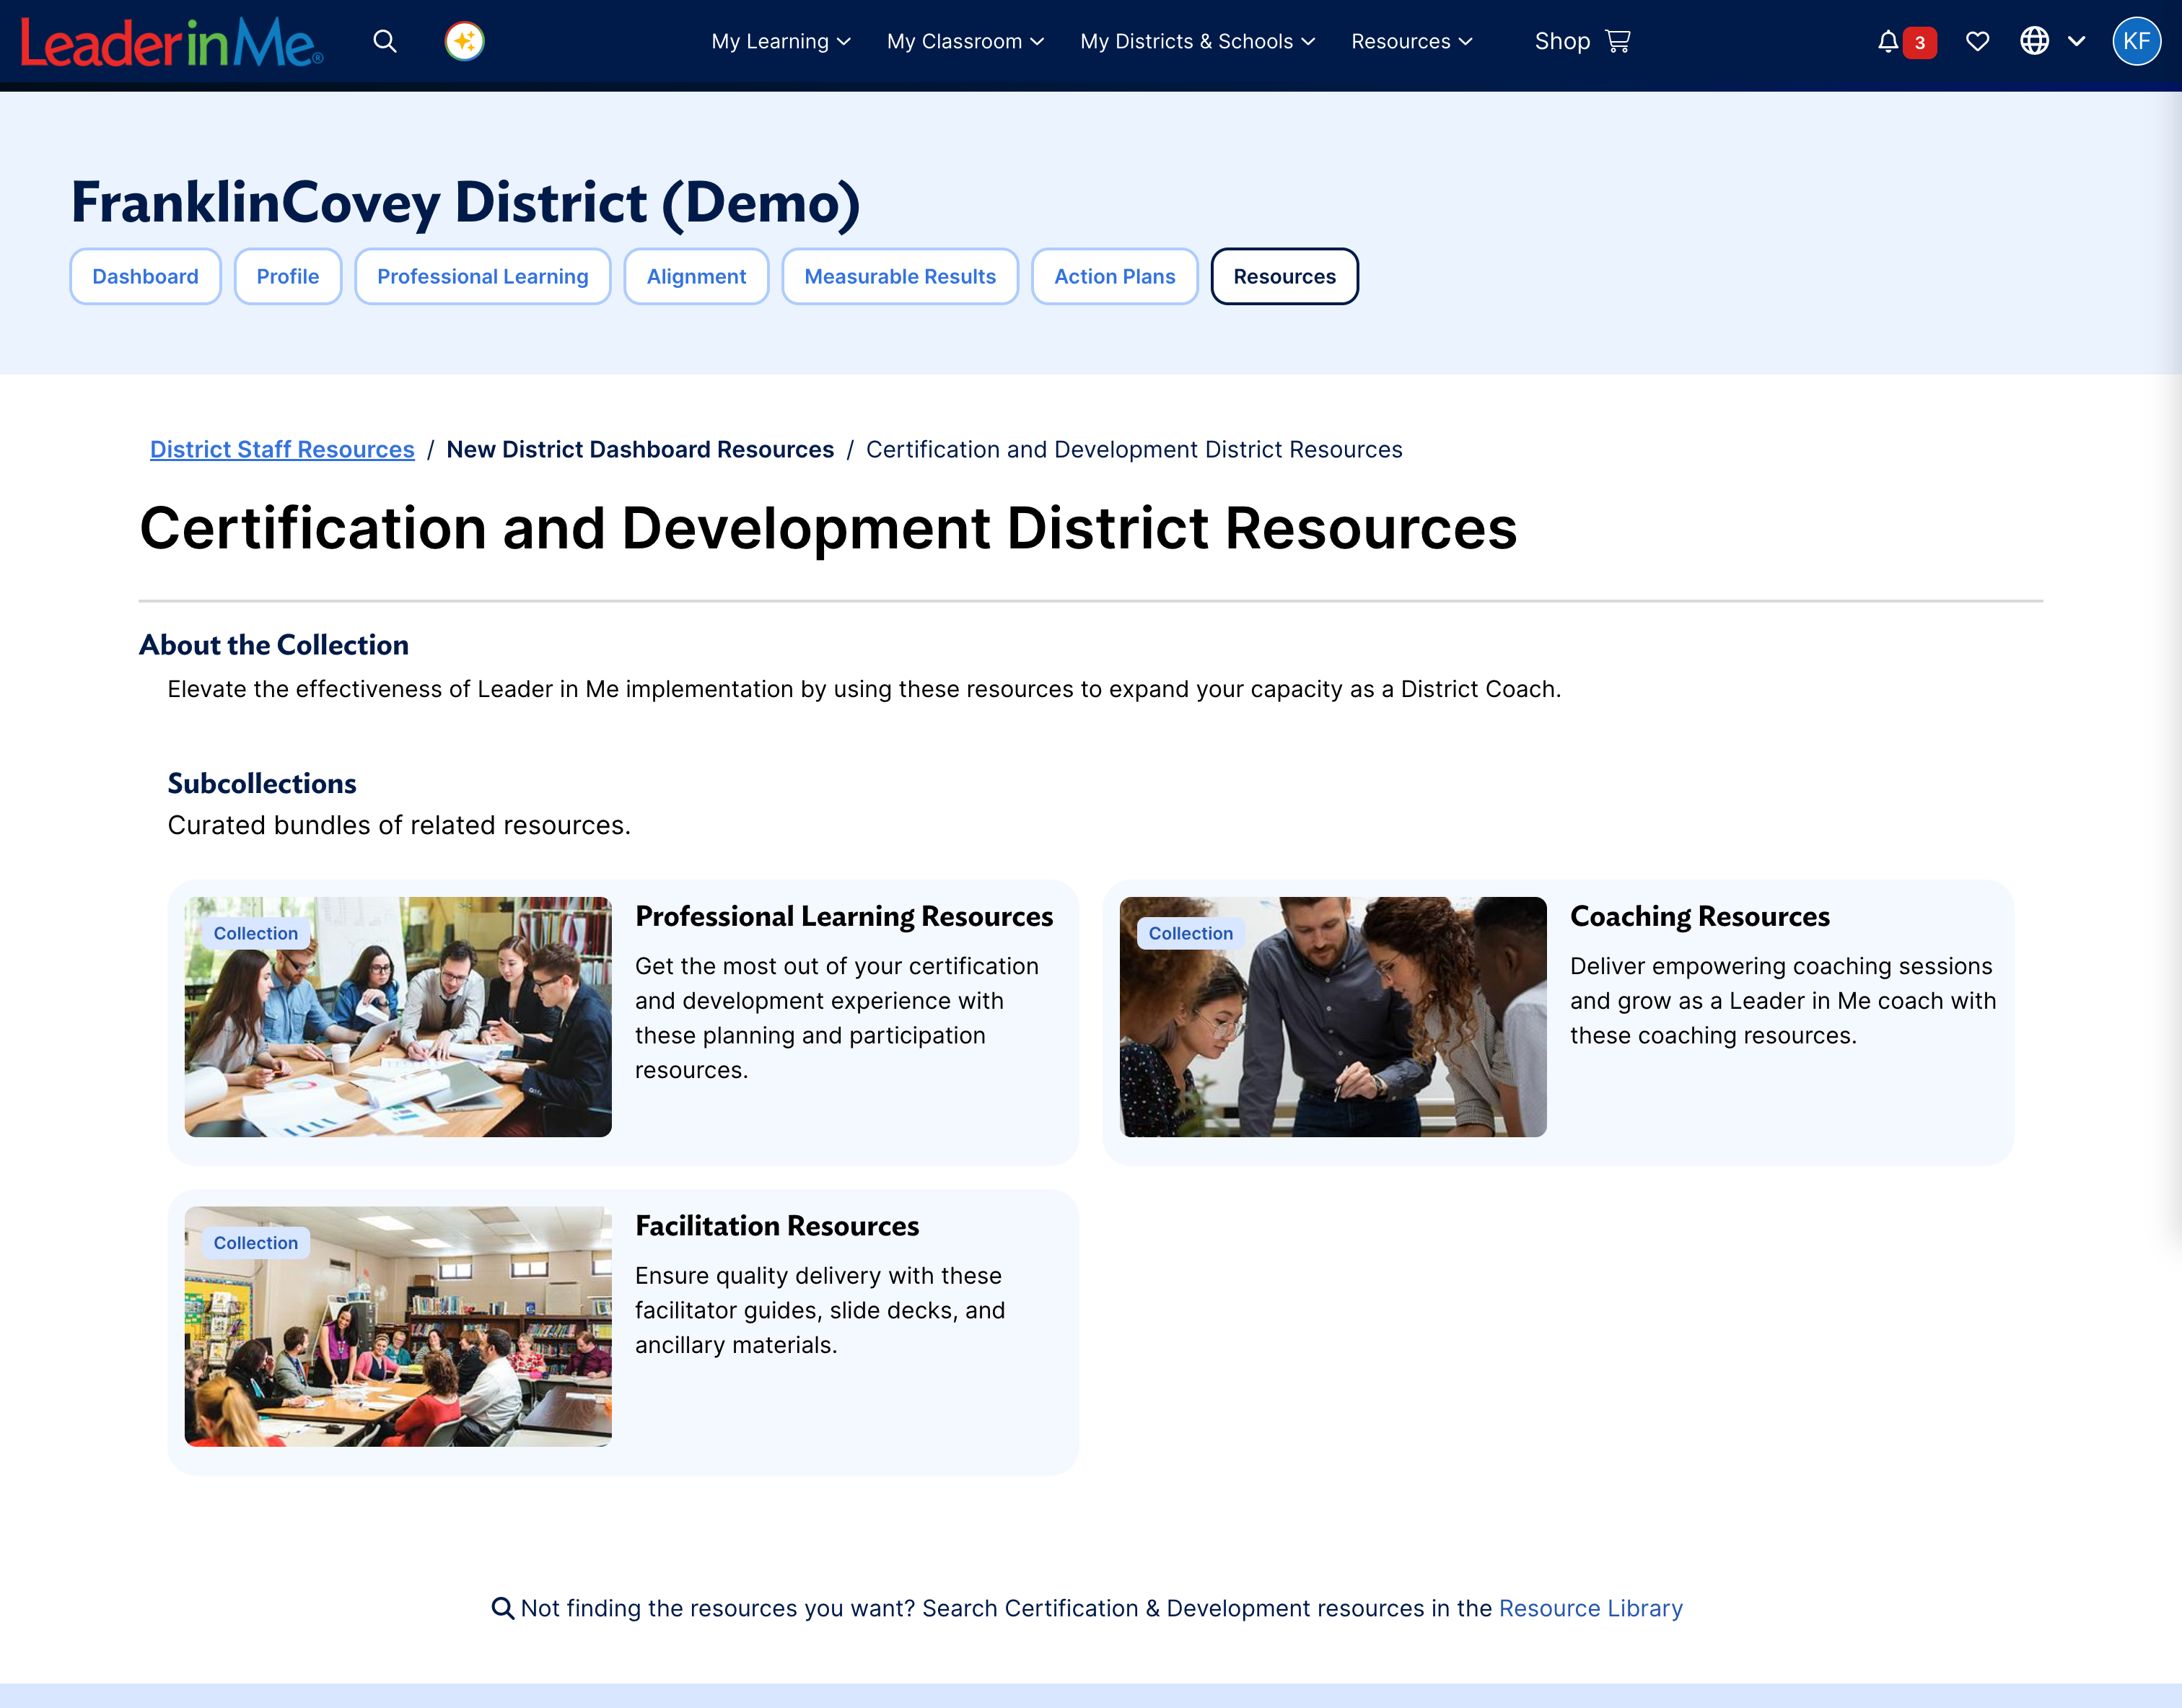Click the yellow sparkle AI assistant icon
The height and width of the screenshot is (1708, 2182).
pos(465,41)
